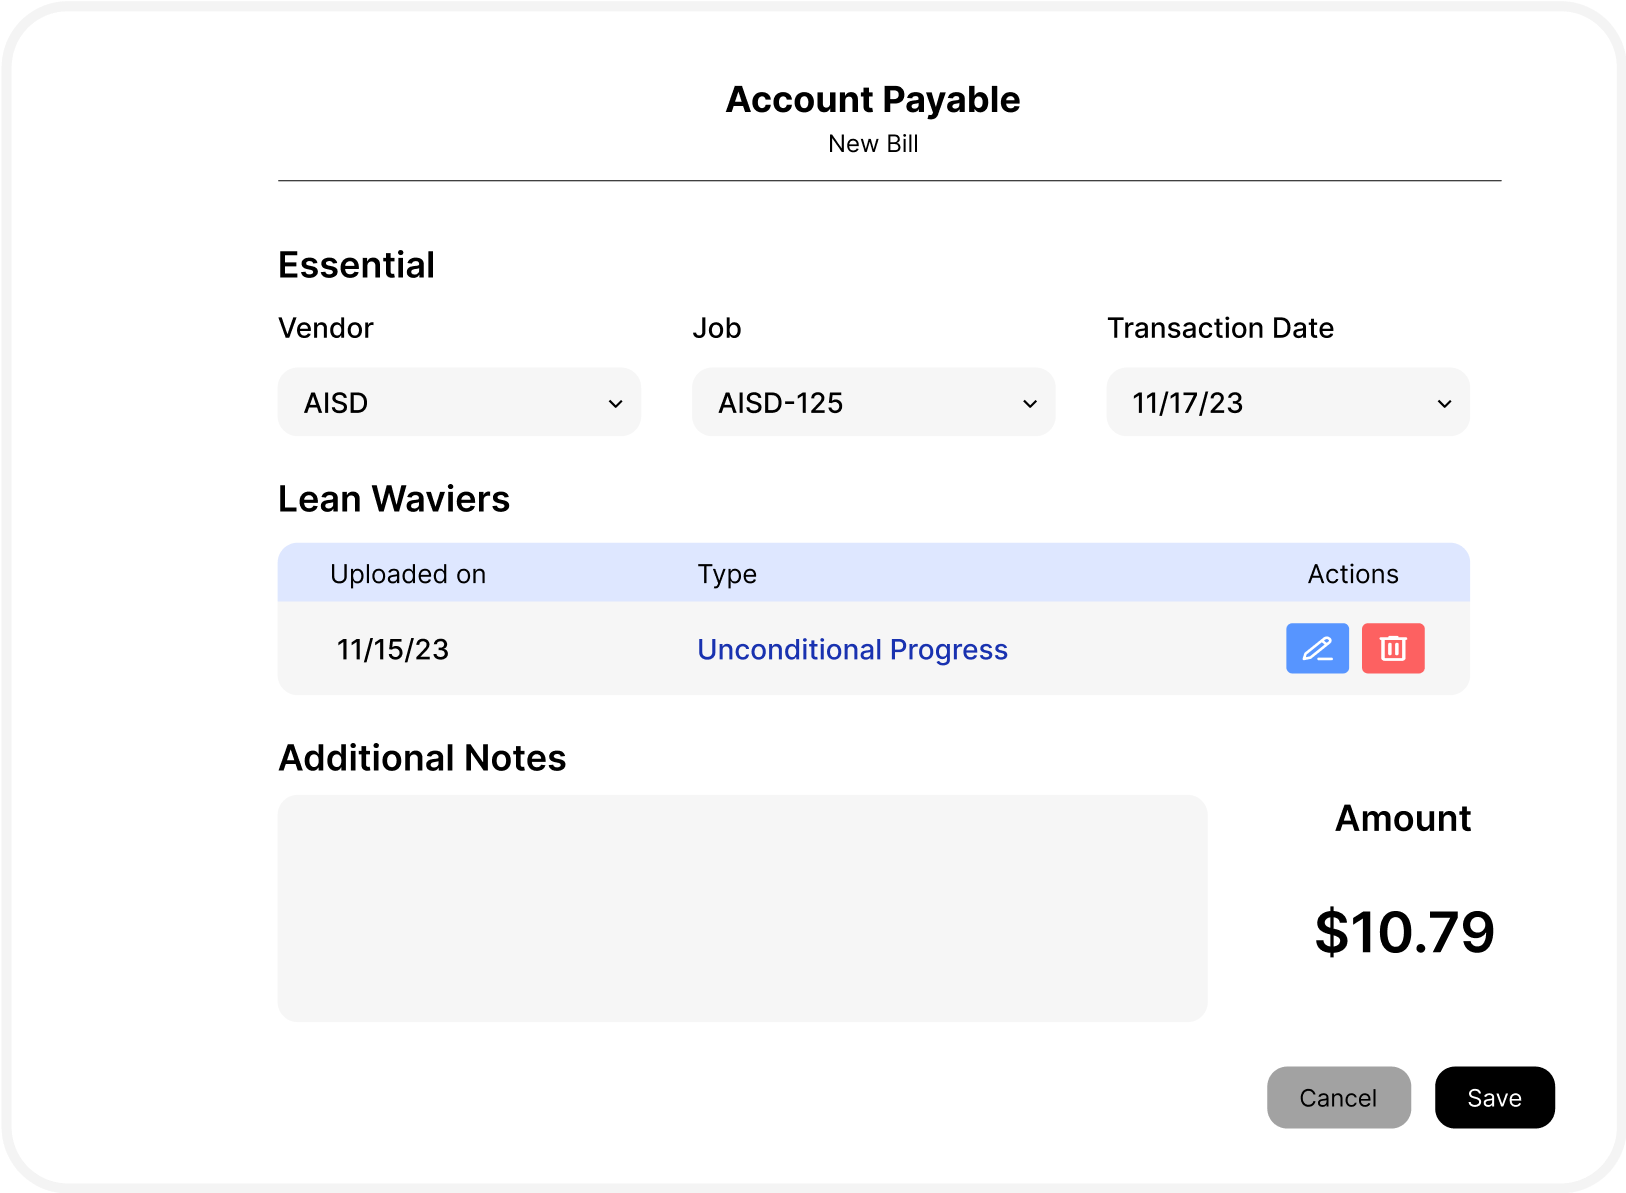This screenshot has width=1626, height=1193.
Task: Click the Vendor field label
Action: 325,328
